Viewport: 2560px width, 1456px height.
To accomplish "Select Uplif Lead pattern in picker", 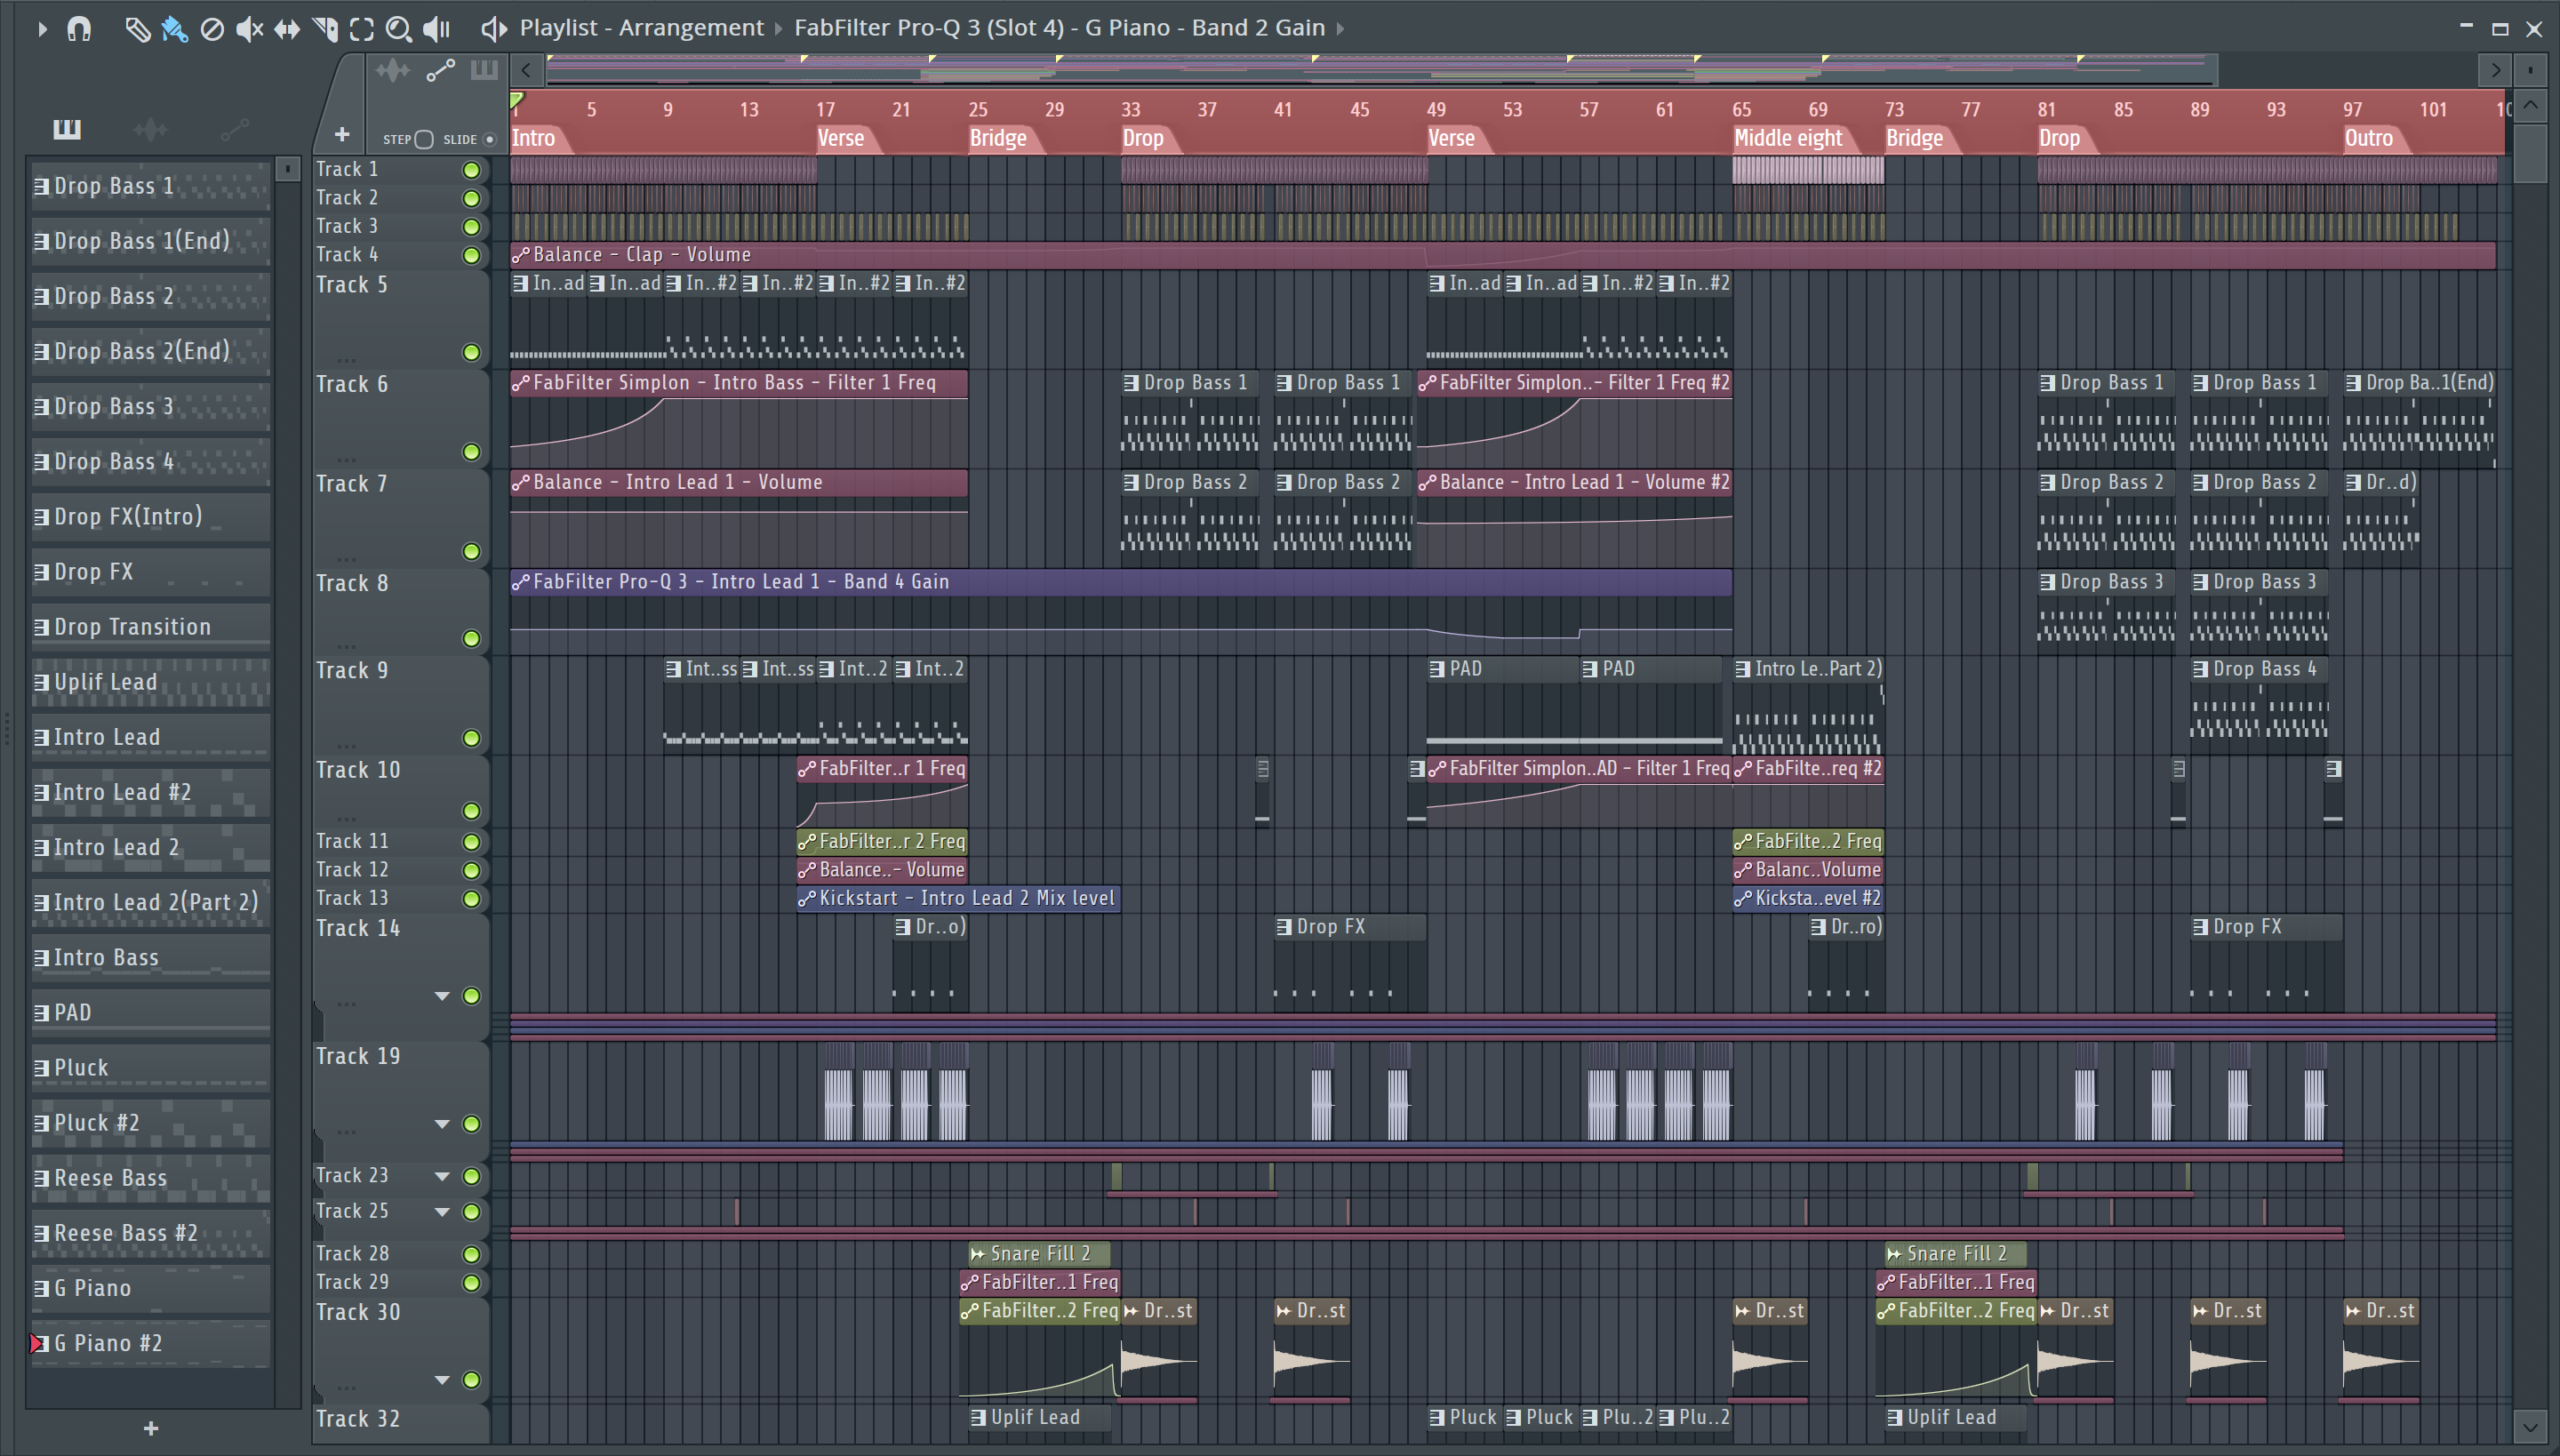I will point(150,682).
